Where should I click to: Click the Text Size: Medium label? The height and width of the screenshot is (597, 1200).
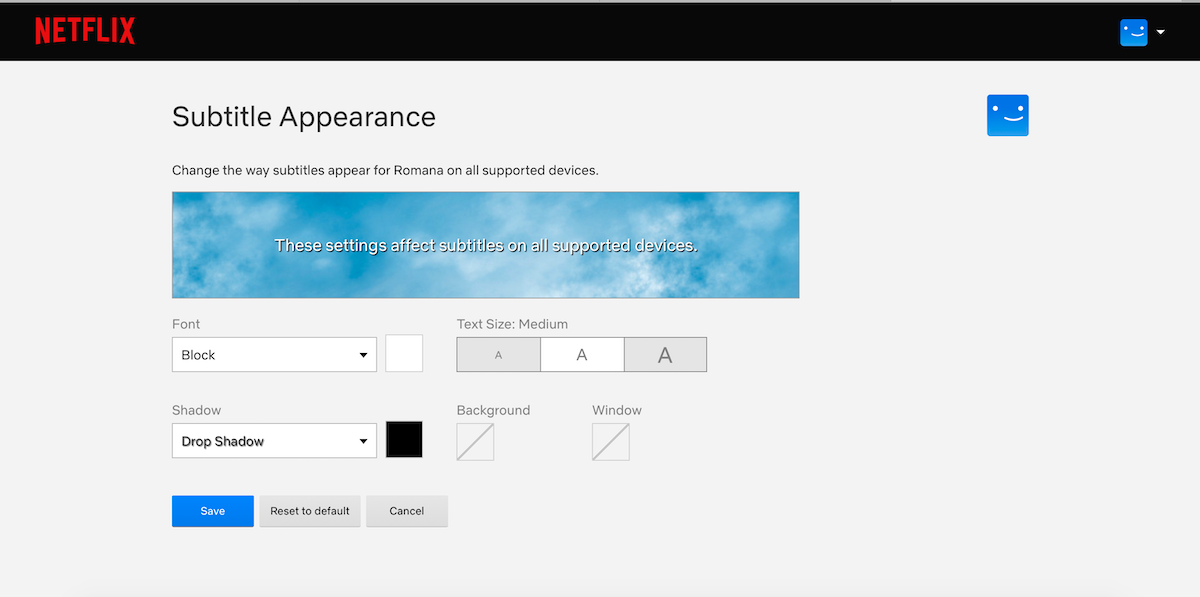click(512, 324)
